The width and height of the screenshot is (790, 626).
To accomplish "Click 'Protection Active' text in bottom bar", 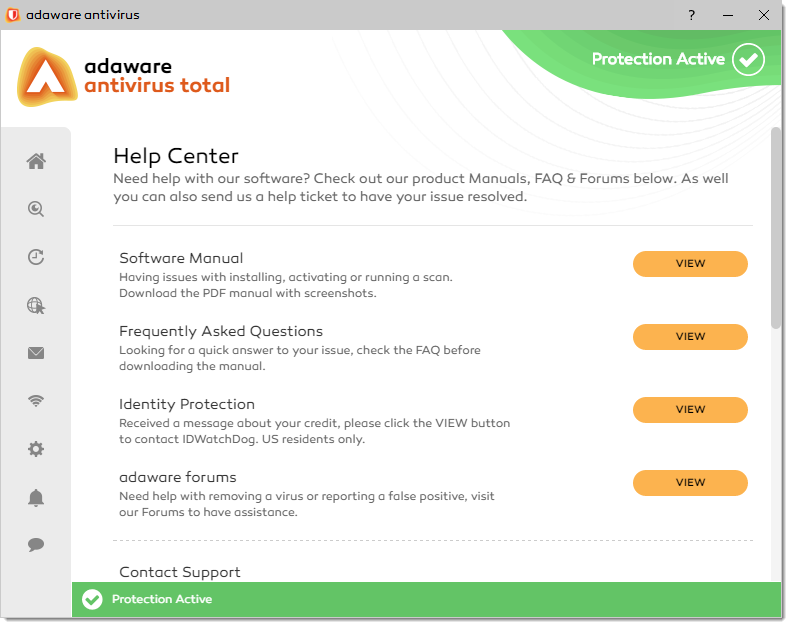I will click(x=162, y=599).
